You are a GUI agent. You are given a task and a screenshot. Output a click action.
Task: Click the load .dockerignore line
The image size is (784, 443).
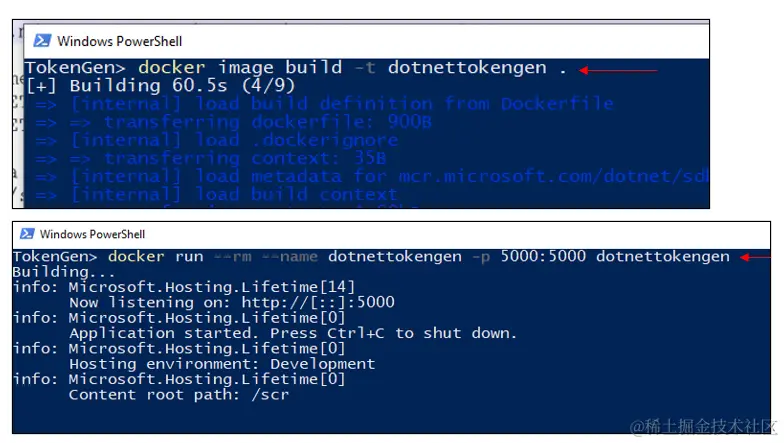click(x=216, y=140)
